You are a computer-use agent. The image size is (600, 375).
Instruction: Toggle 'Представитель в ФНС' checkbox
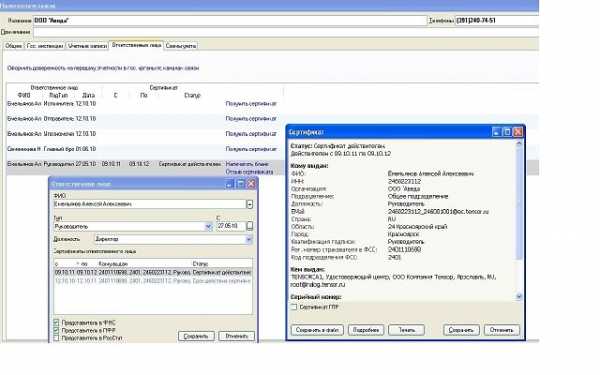56,323
